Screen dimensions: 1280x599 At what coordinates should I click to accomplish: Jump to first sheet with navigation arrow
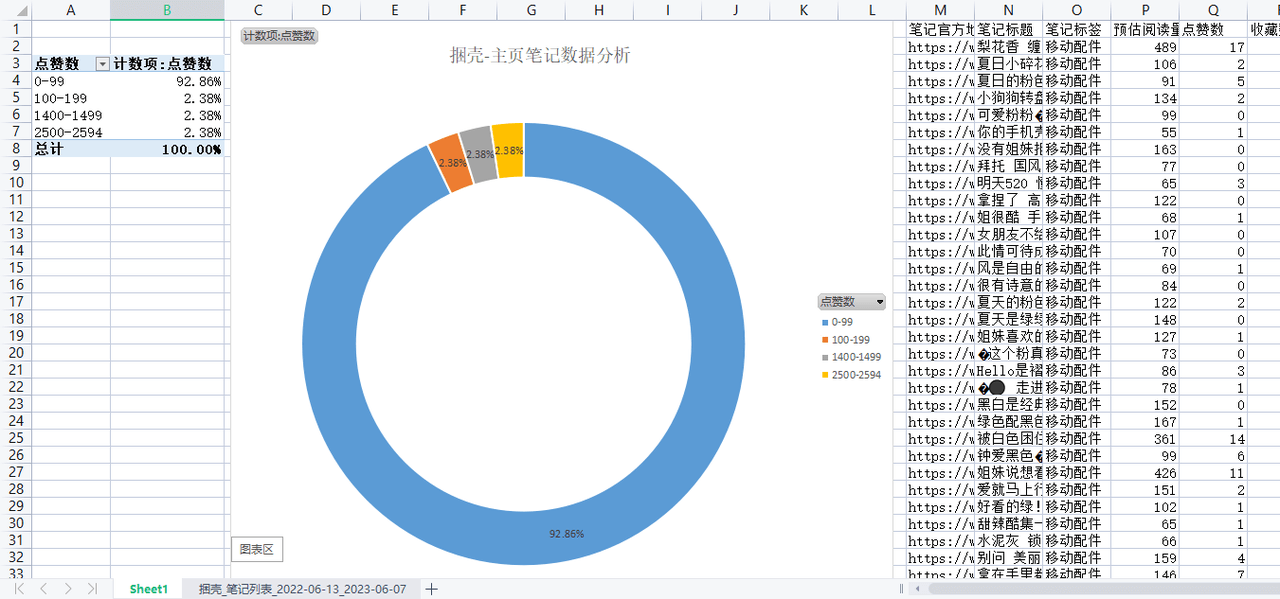20,589
